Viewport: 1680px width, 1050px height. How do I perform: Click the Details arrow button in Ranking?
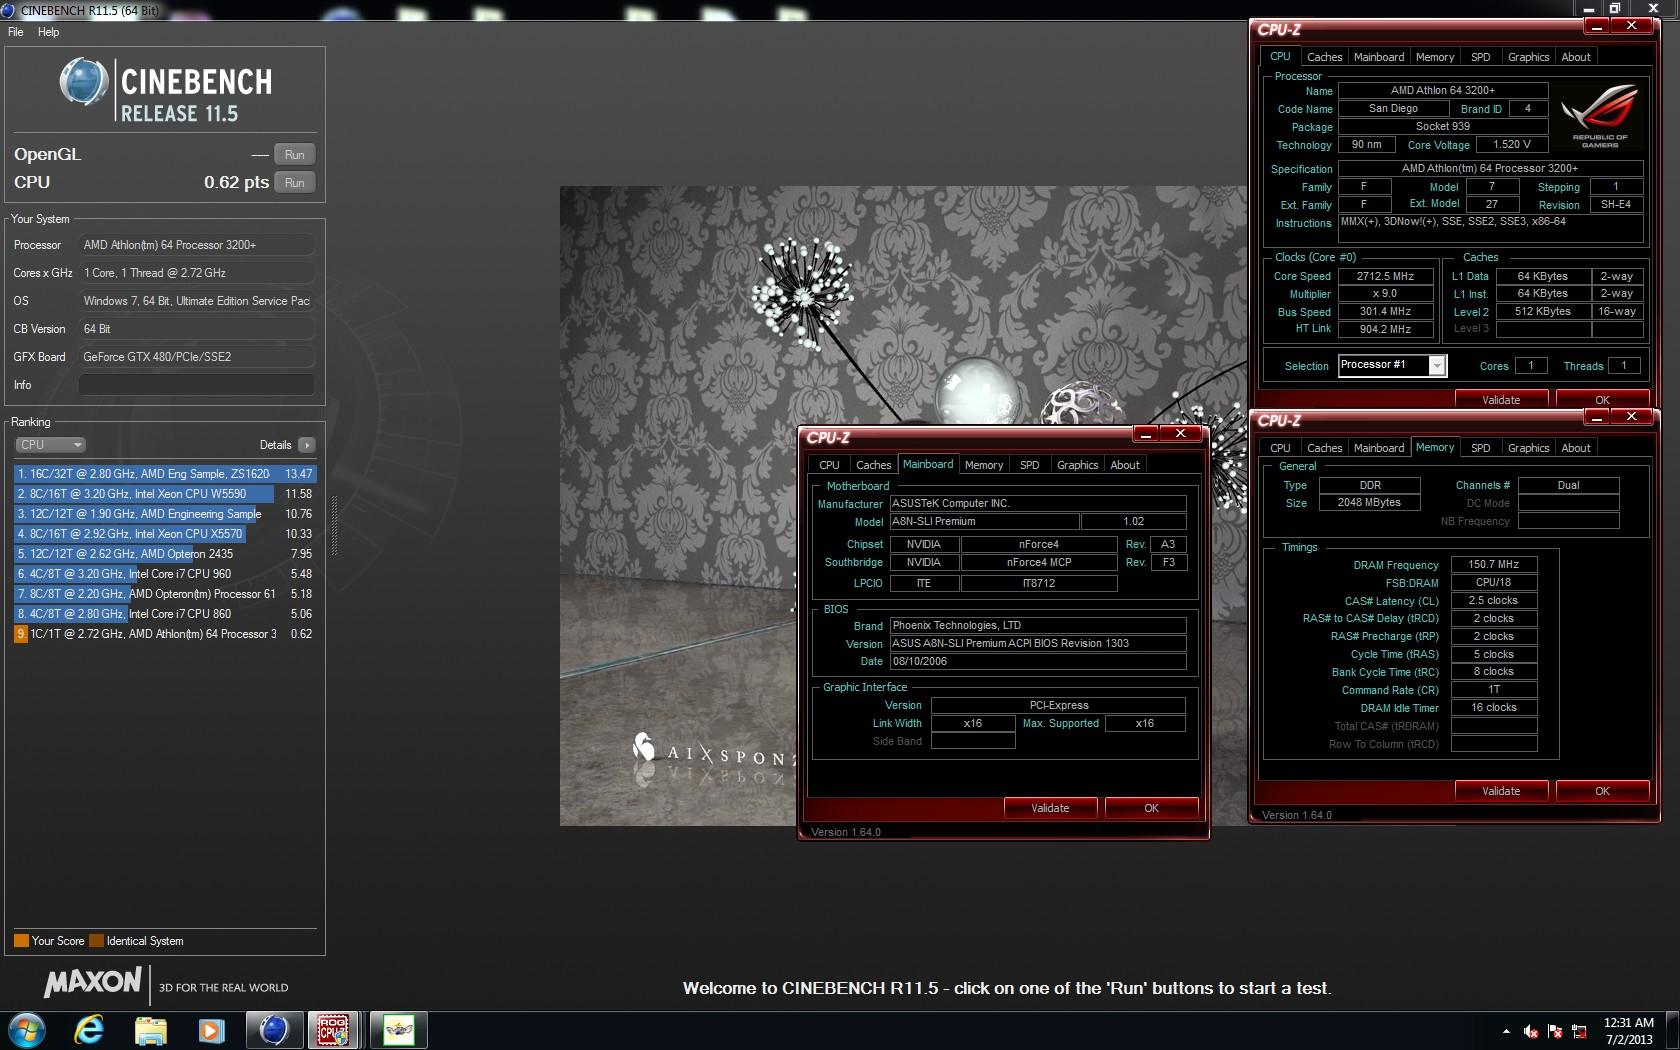(x=306, y=445)
